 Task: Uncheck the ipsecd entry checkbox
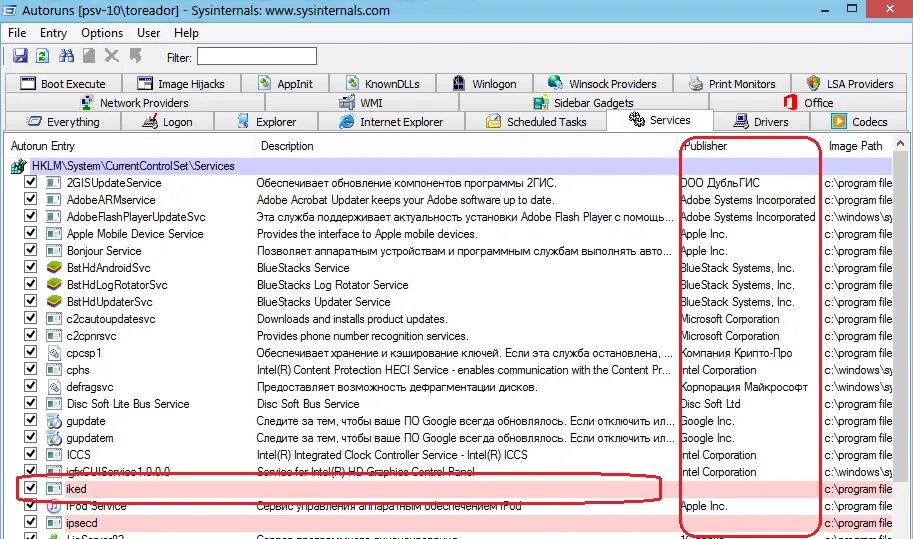(30, 522)
